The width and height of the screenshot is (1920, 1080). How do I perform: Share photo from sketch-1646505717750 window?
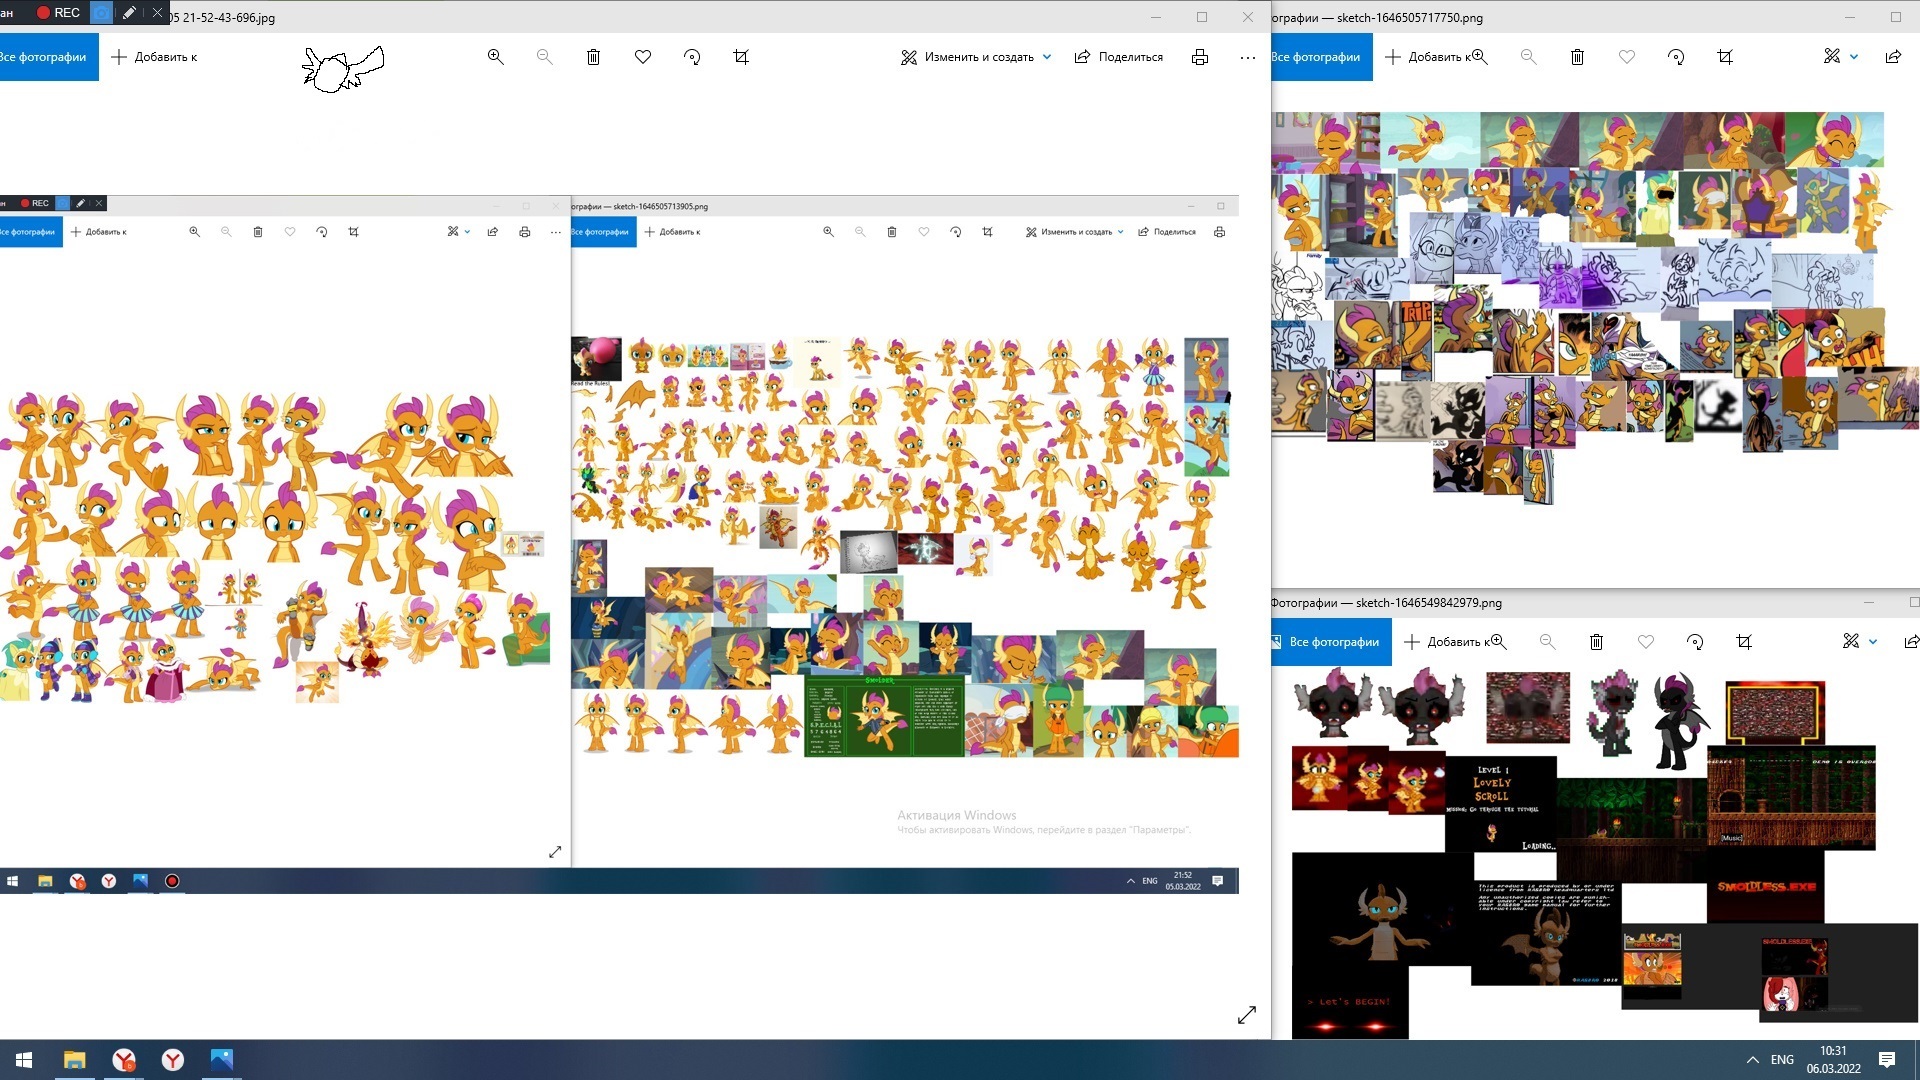click(x=1893, y=57)
